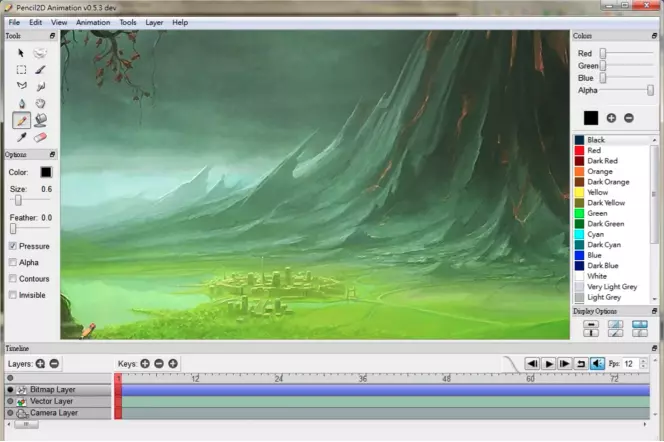Open the Edit menu
Viewport: 664px width, 442px height.
35,22
